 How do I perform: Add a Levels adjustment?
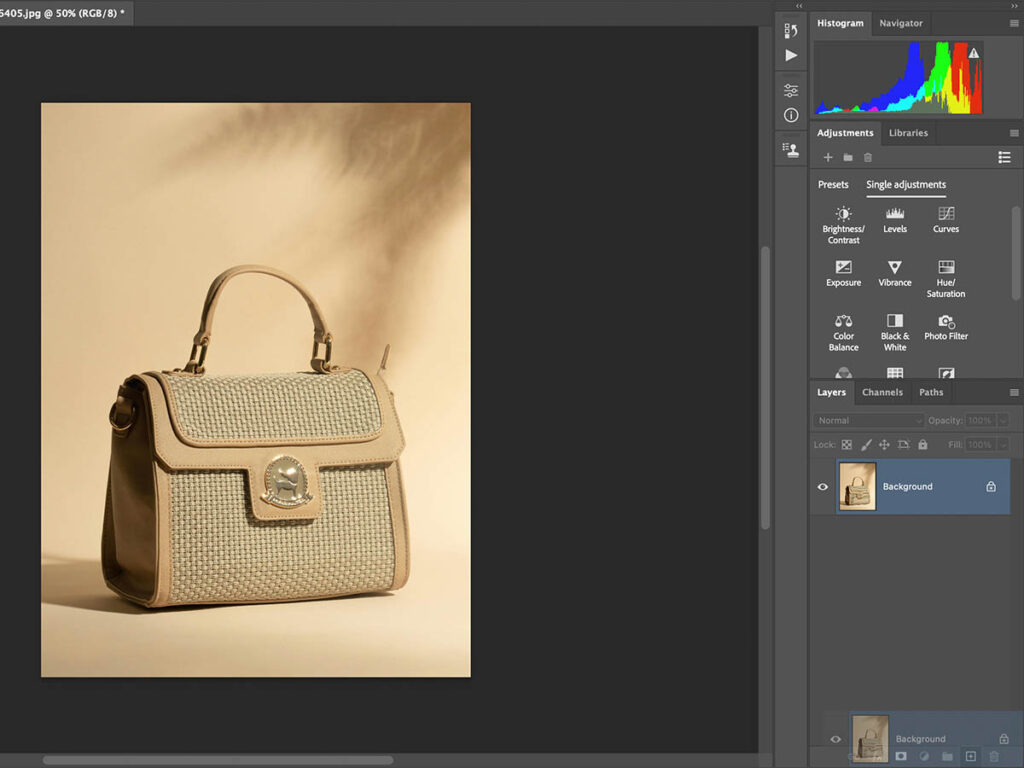pos(895,220)
